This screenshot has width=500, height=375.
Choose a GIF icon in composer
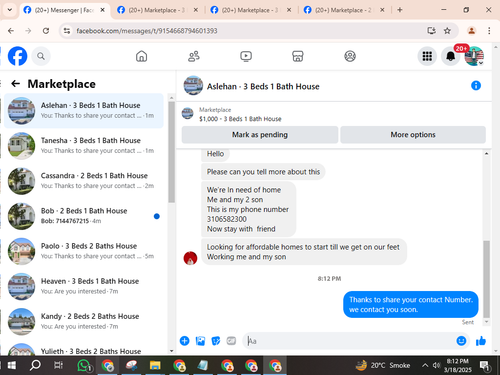click(x=231, y=341)
